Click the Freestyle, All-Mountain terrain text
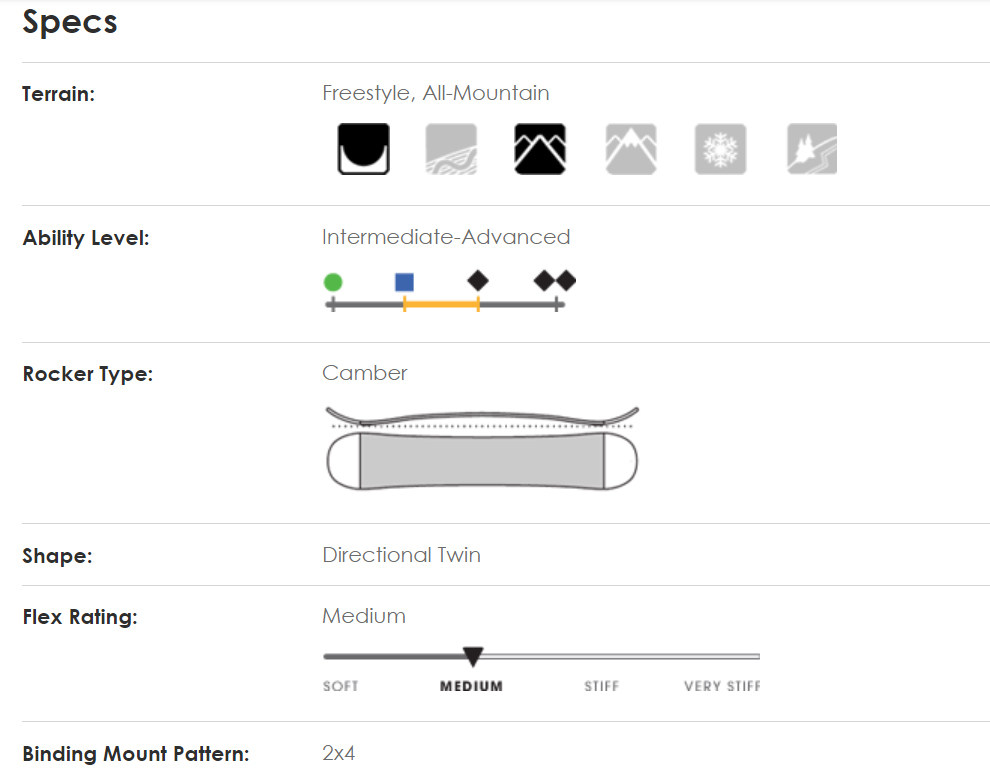990x769 pixels. tap(435, 93)
